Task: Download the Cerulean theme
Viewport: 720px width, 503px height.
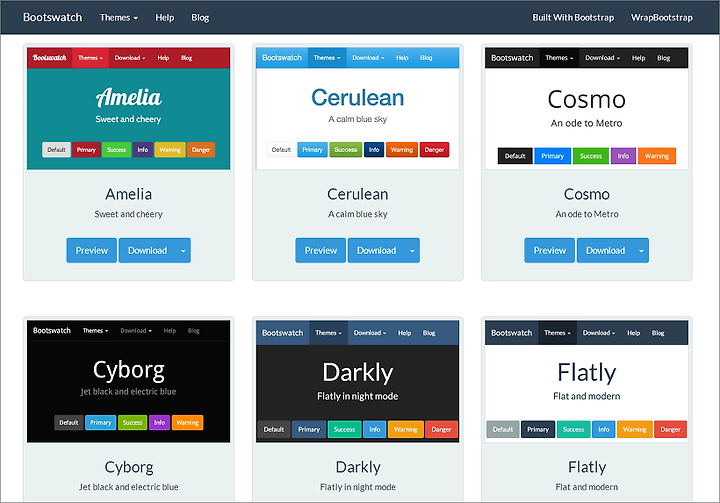Action: pos(377,250)
